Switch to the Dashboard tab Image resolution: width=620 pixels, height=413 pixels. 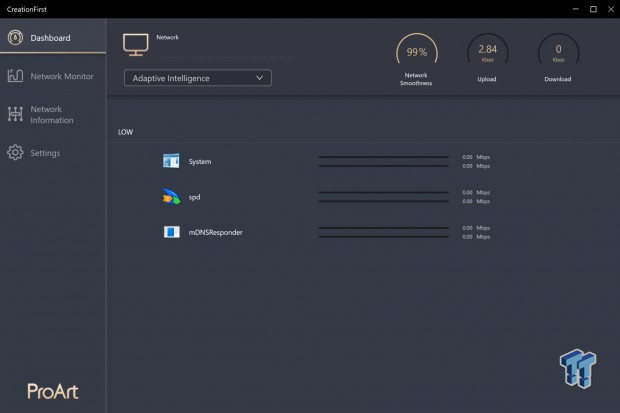[53, 36]
